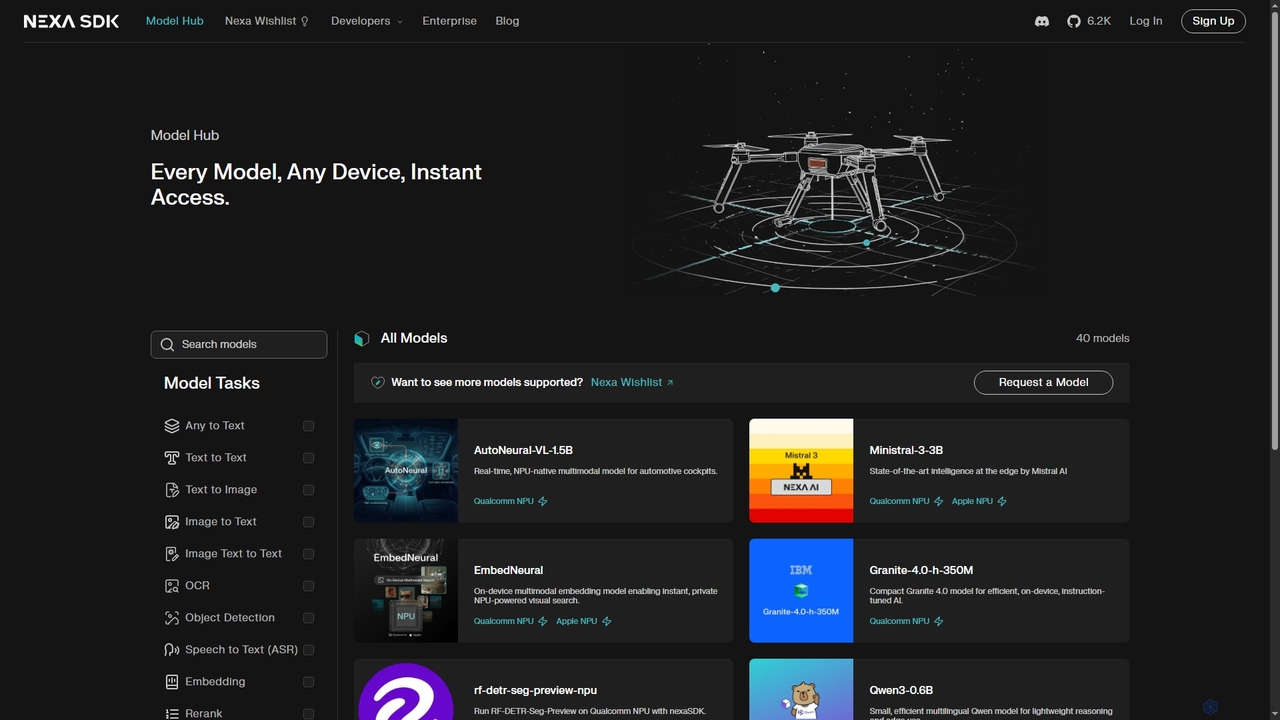This screenshot has width=1280, height=720.
Task: Open the Qwen3-0.6B model title
Action: click(901, 690)
